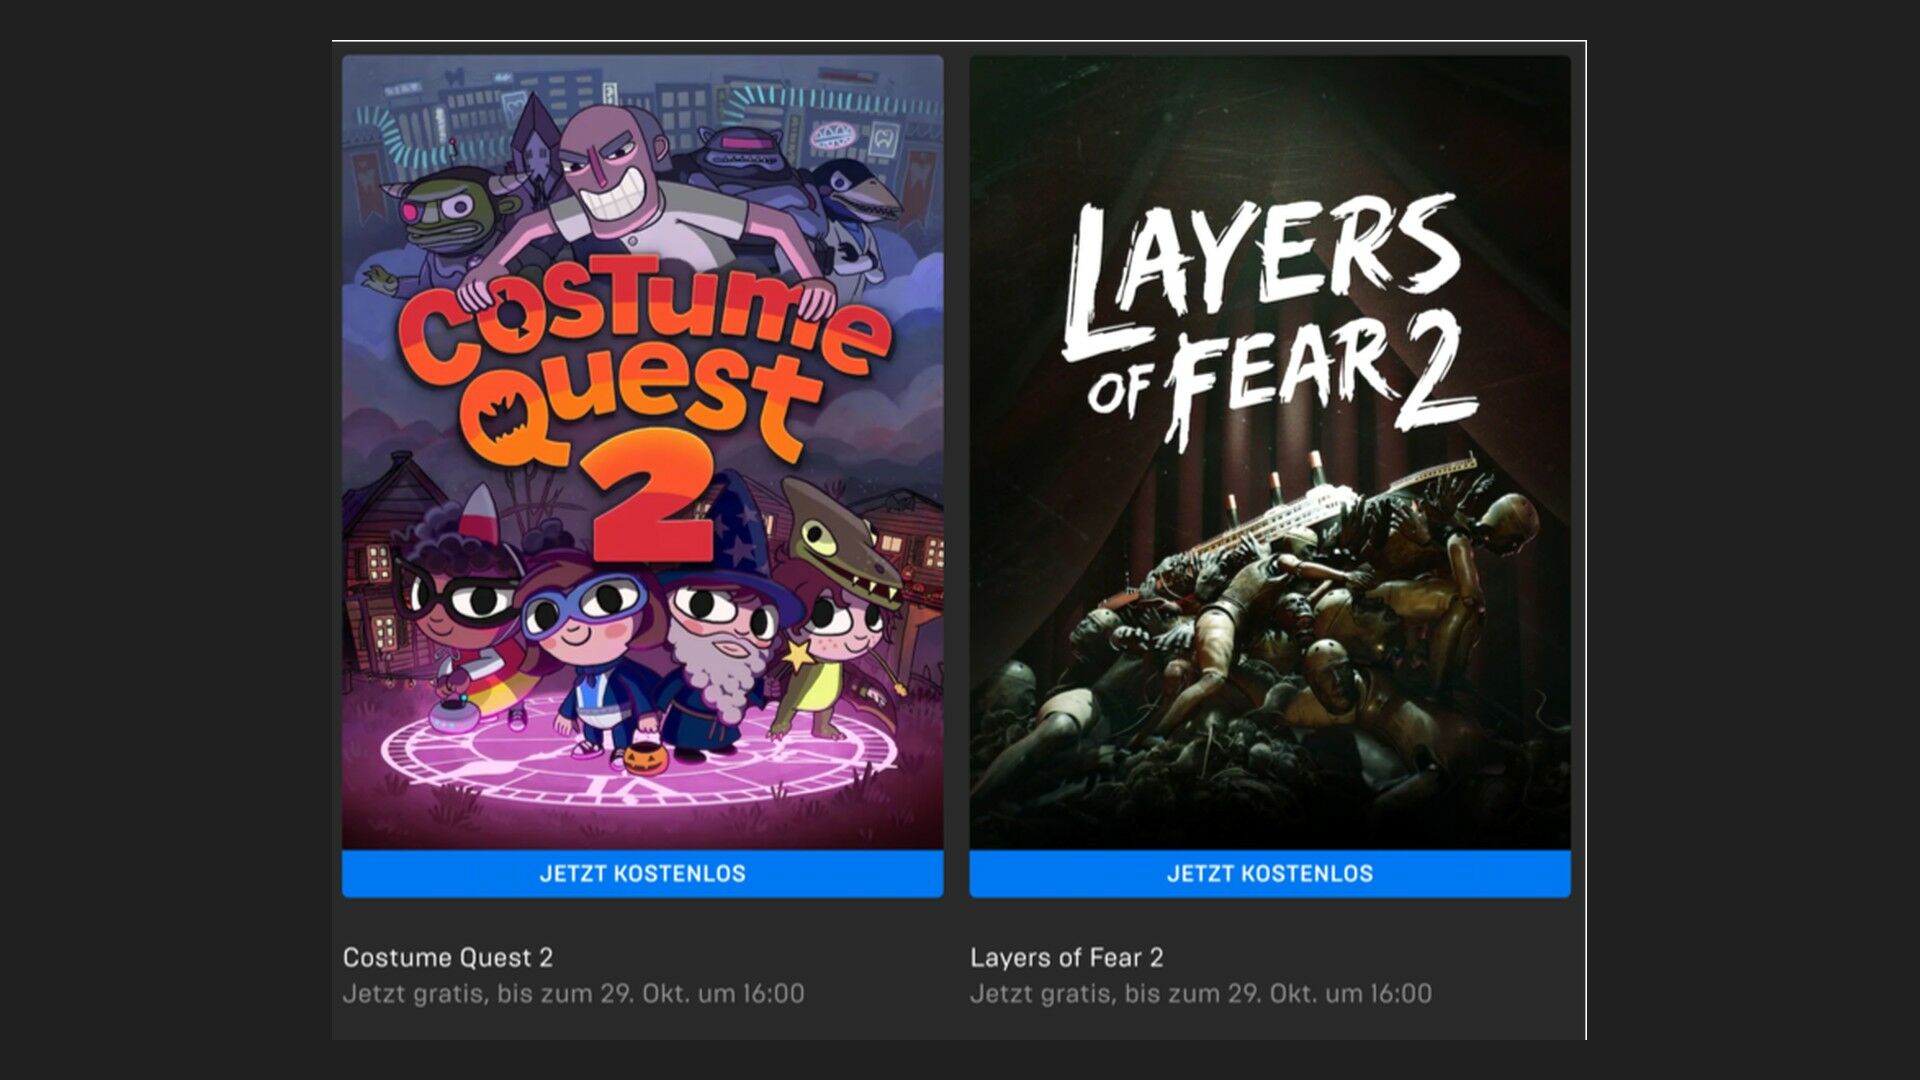
Task: Click JETZT KOSTENLOS under Layers of Fear 2
Action: (x=1269, y=873)
